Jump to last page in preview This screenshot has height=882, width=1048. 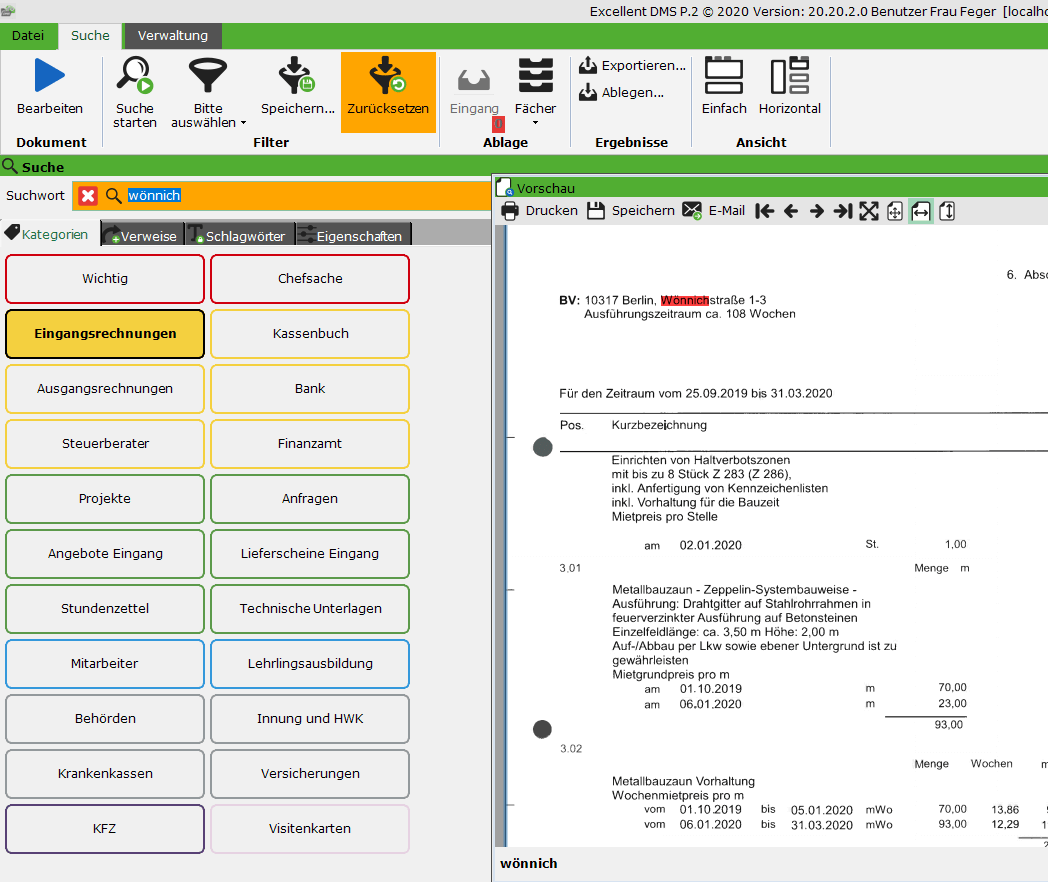coord(843,211)
